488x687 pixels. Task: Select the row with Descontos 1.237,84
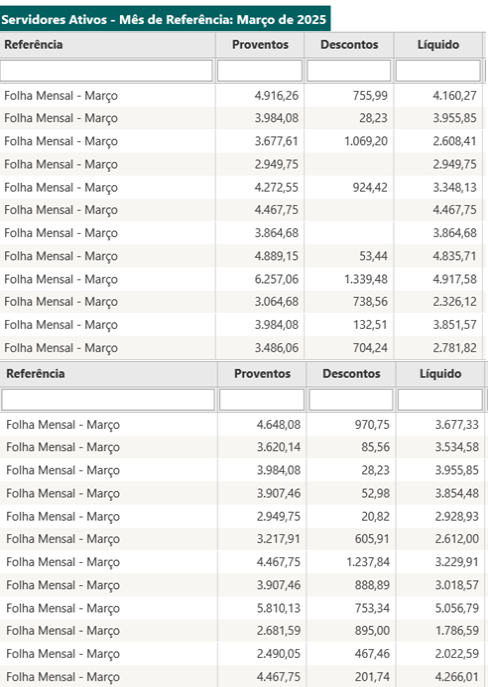pos(243,562)
